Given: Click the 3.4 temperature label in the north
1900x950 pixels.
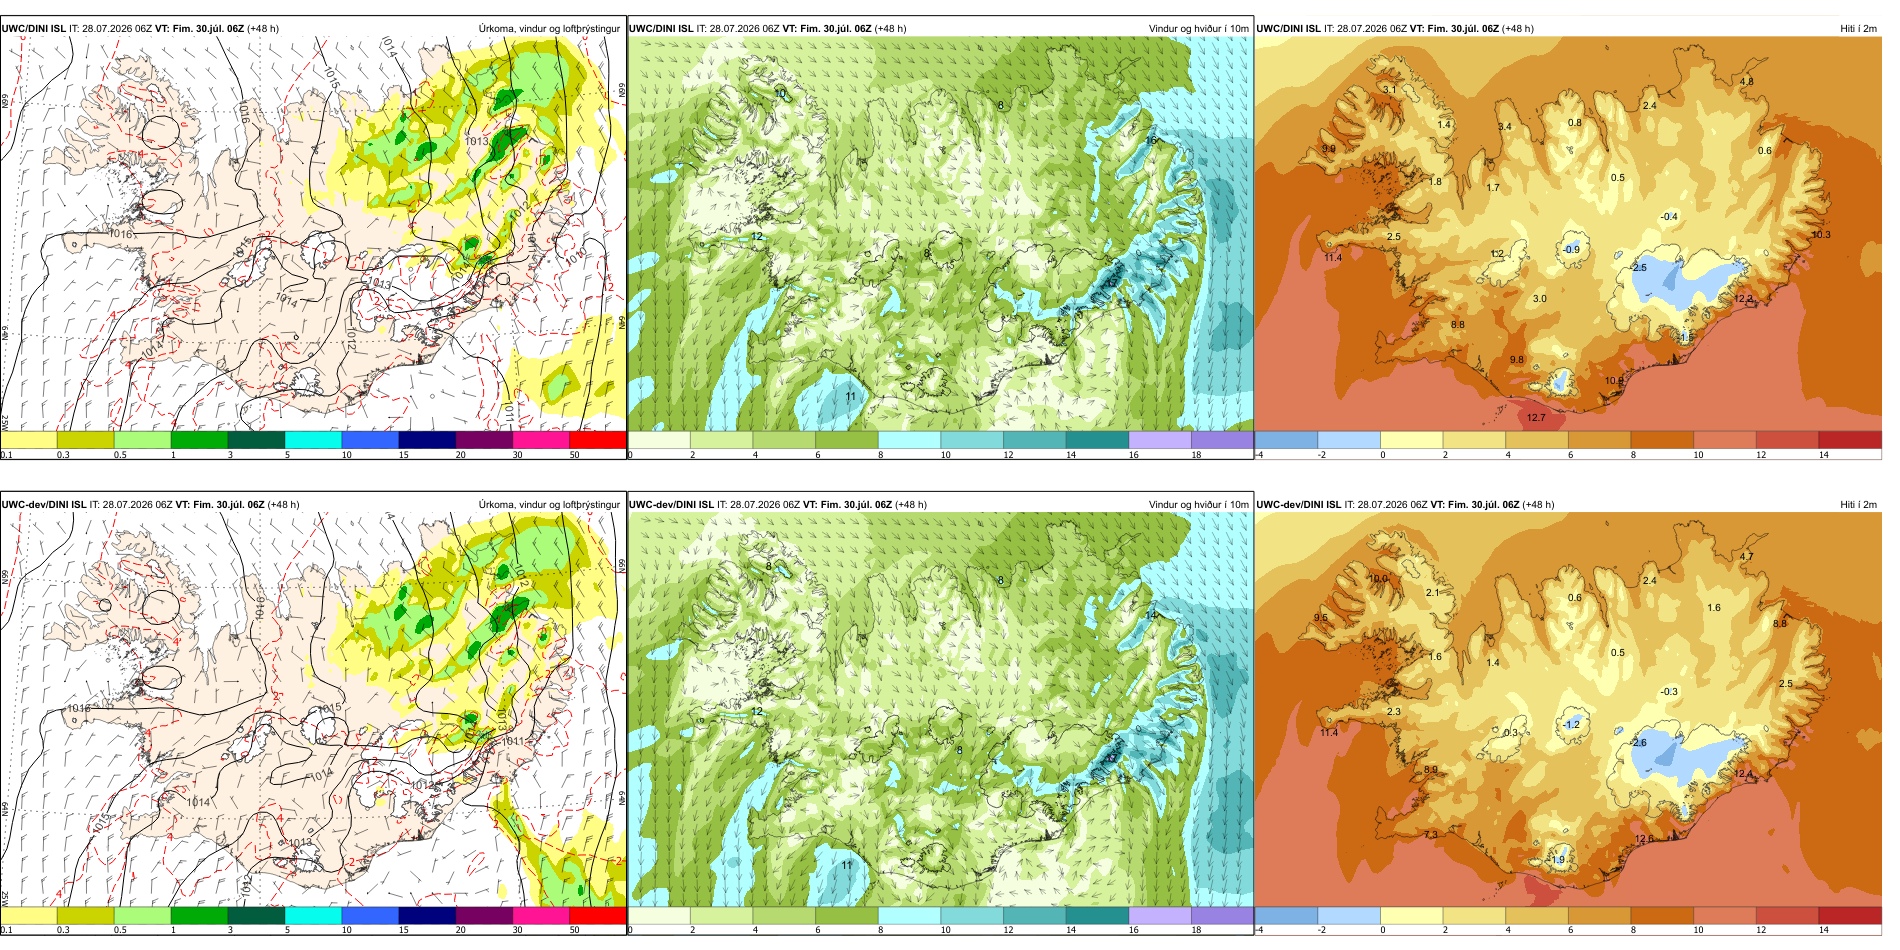Looking at the screenshot, I should [x=1505, y=127].
